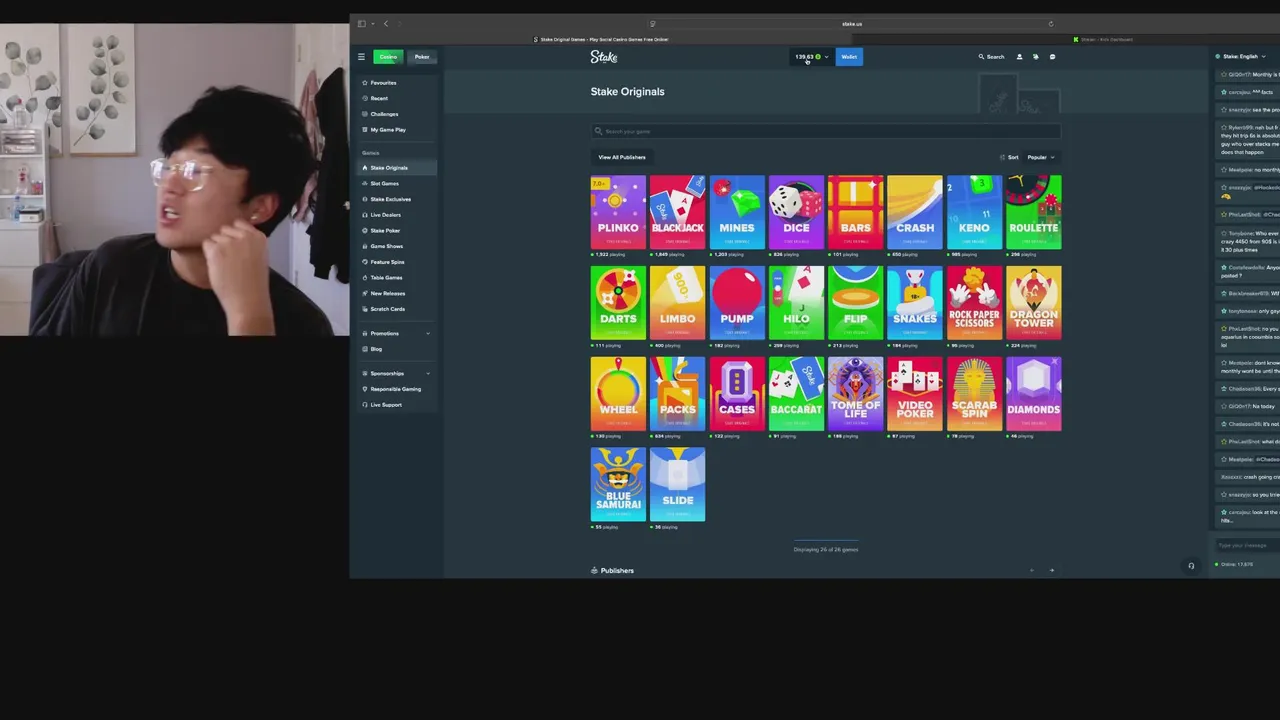1280x720 pixels.
Task: Open Live Dealers category
Action: coord(385,215)
